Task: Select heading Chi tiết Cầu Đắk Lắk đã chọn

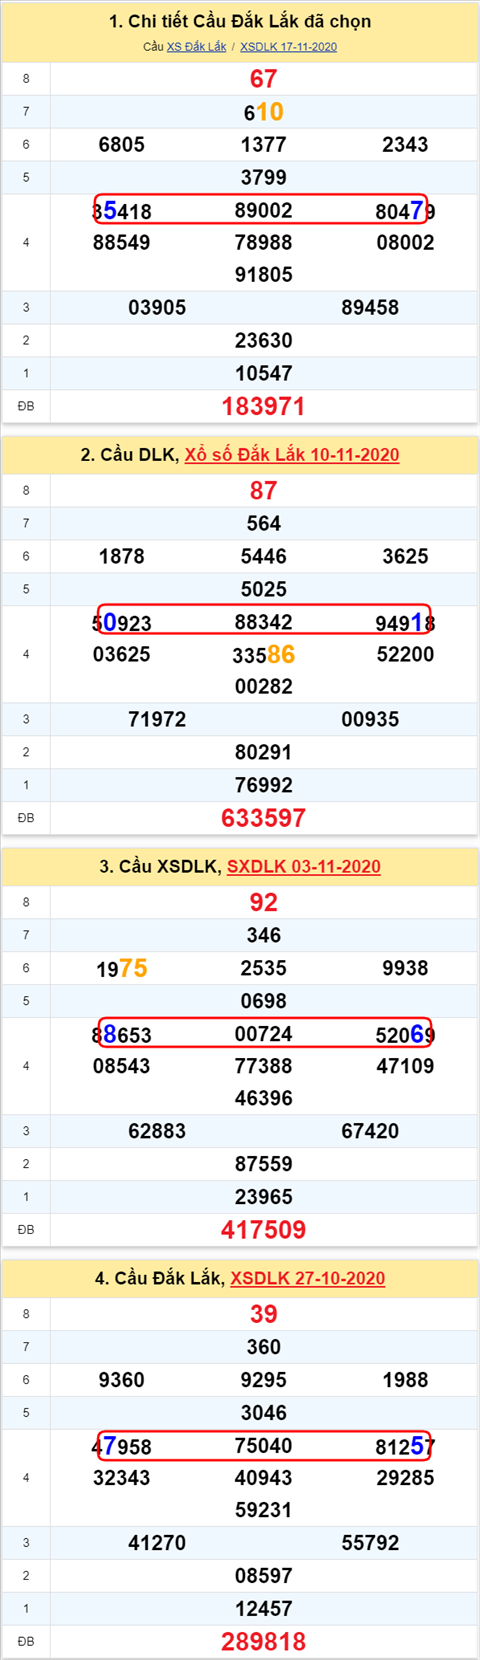Action: [240, 21]
